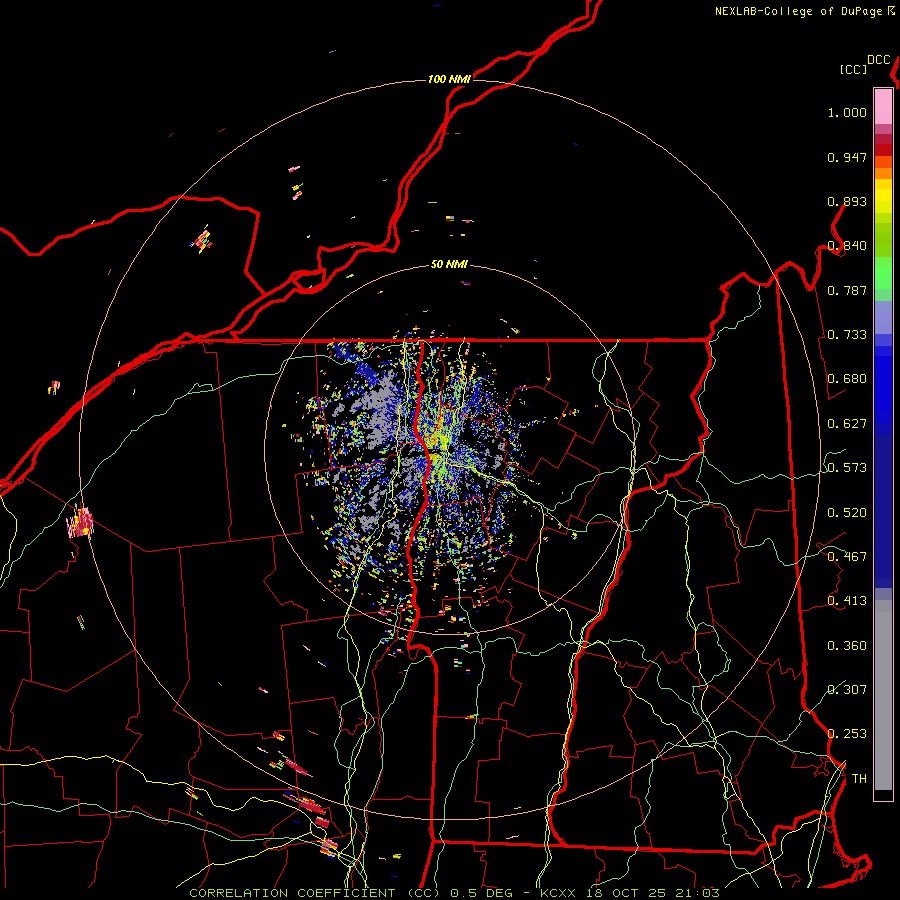Click the [CC] unit label above the scale

[x=853, y=69]
